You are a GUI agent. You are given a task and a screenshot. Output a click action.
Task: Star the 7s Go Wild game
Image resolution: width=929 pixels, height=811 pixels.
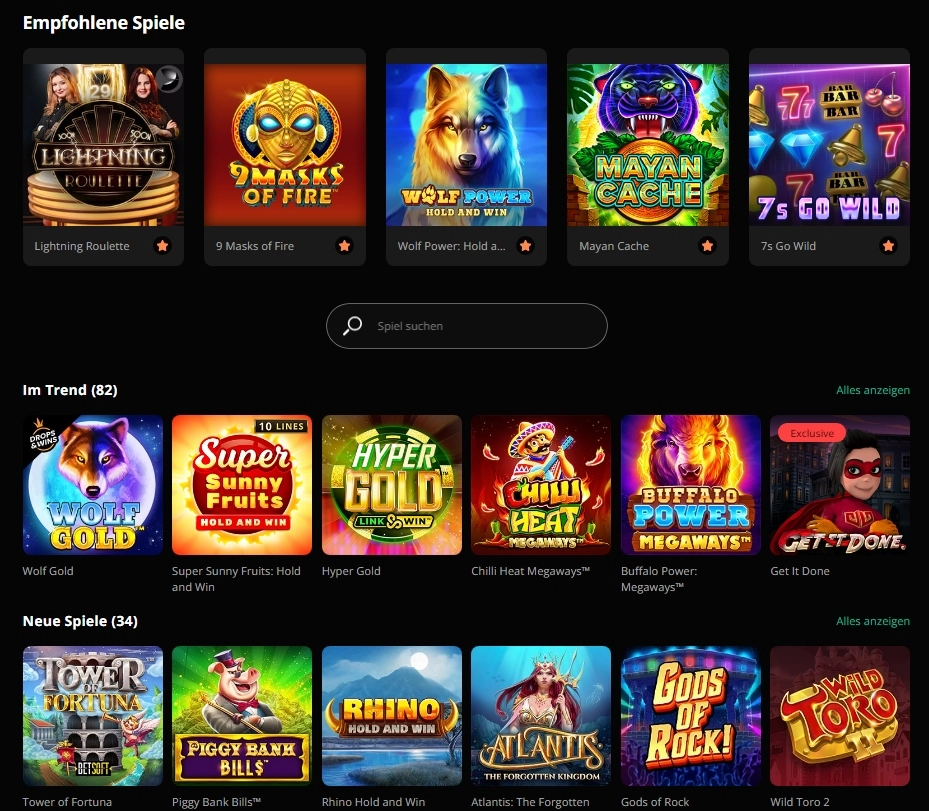tap(888, 246)
